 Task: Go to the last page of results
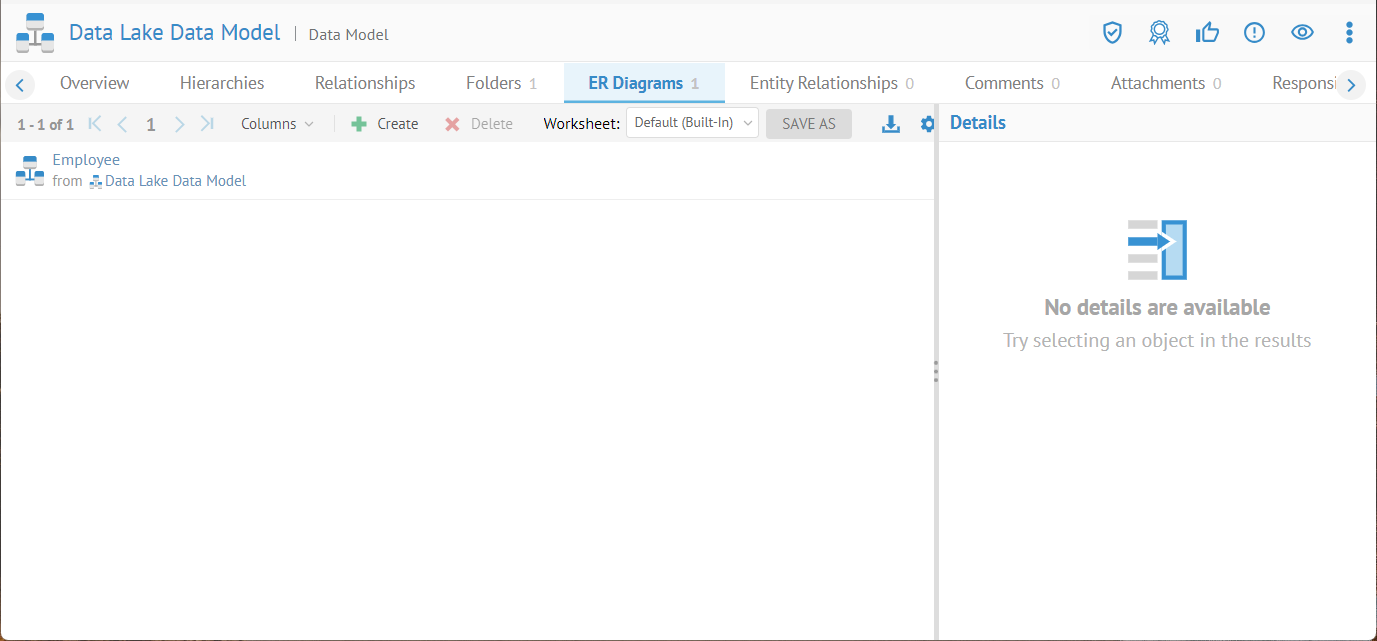coord(207,124)
